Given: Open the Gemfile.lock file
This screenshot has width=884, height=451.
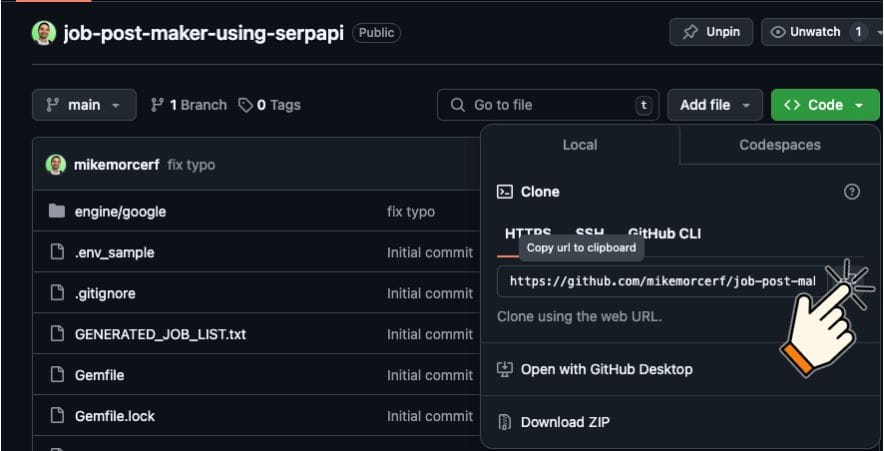Looking at the screenshot, I should [x=114, y=416].
